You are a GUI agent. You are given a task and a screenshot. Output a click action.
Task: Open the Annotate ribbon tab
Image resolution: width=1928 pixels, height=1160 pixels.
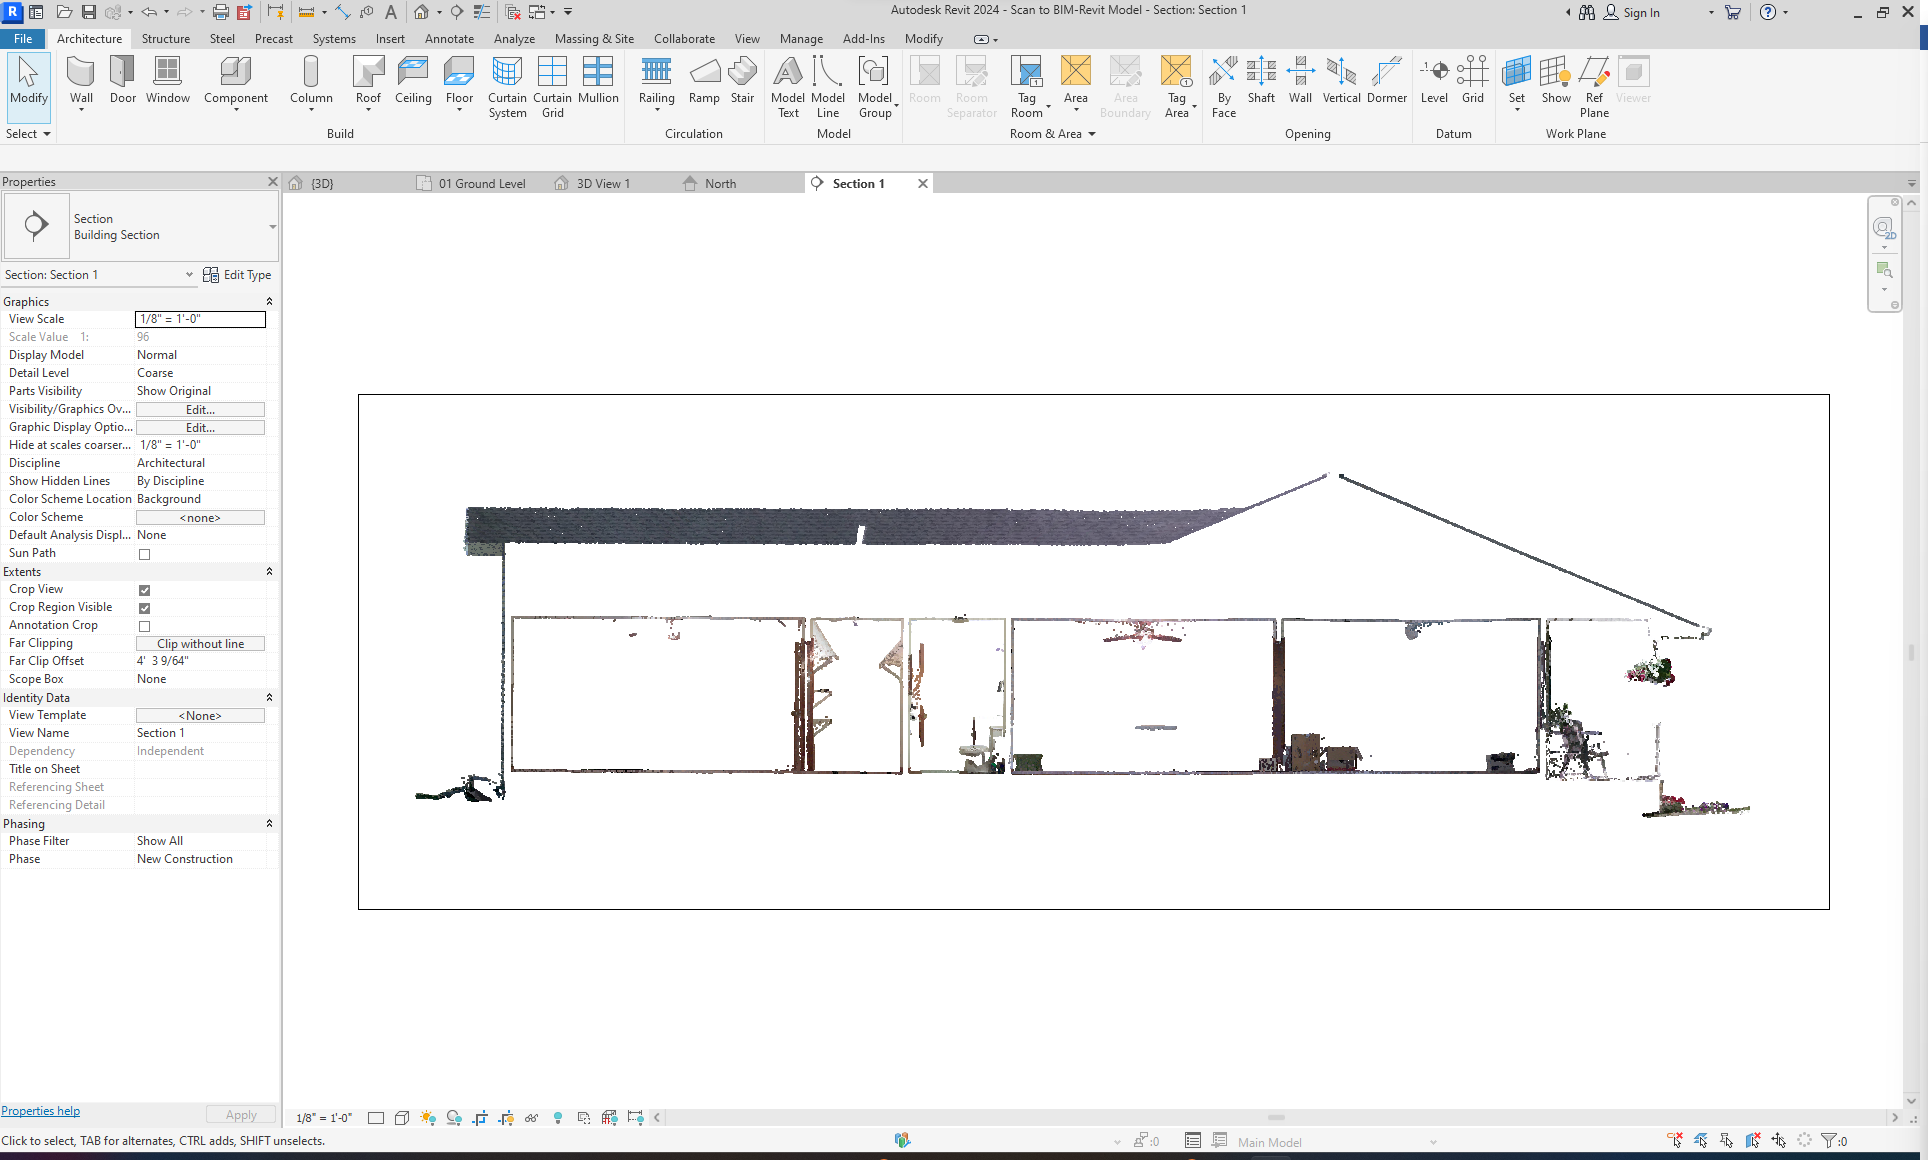point(449,39)
